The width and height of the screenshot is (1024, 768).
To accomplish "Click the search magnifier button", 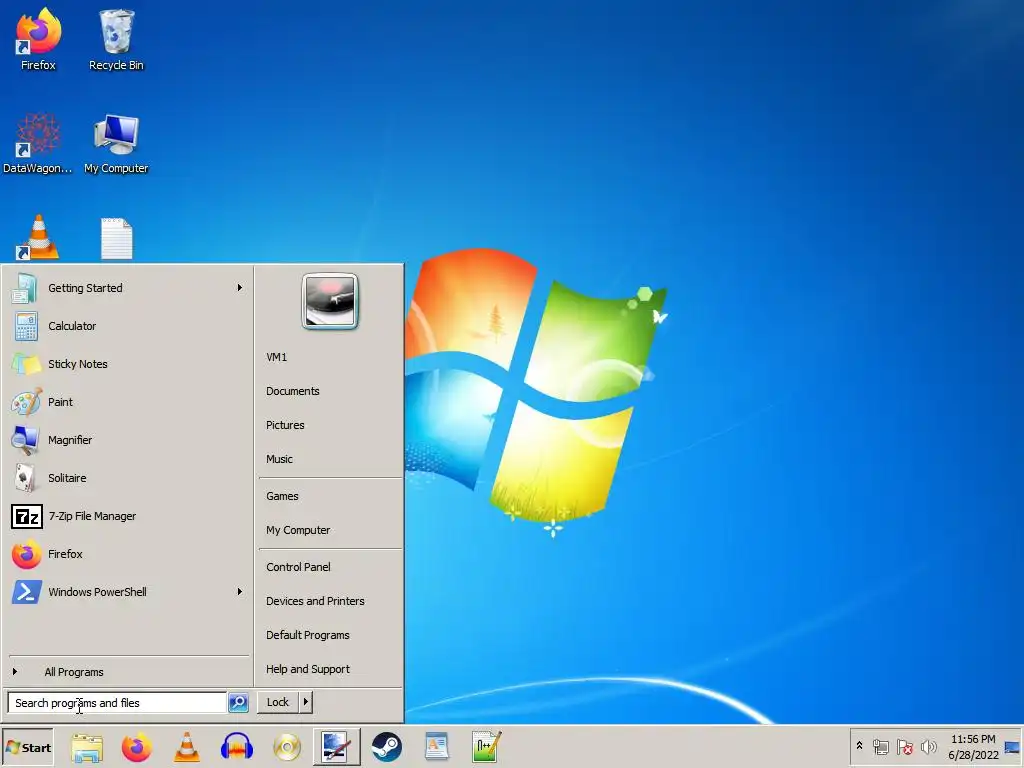I will coord(238,703).
